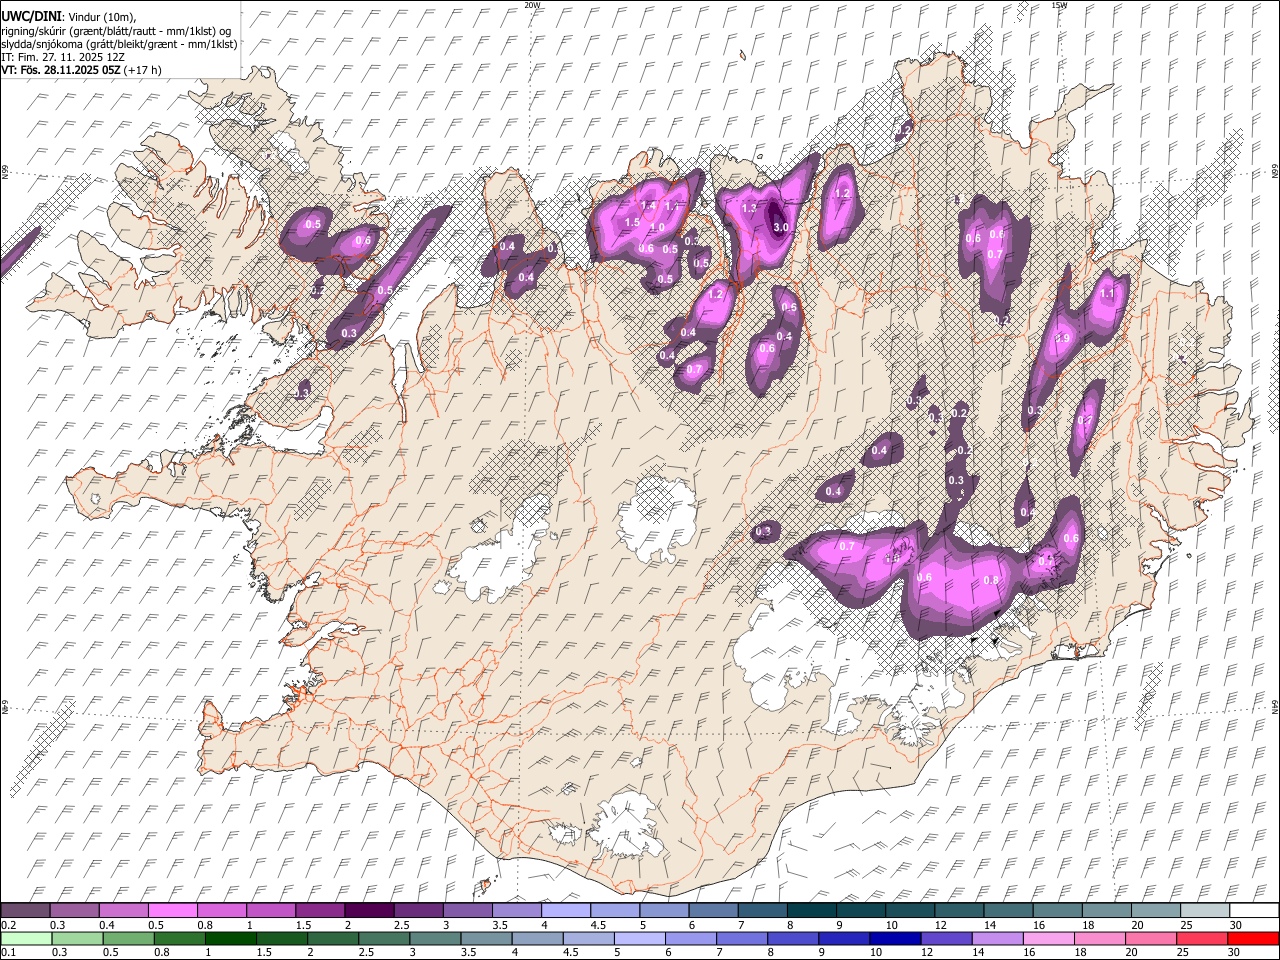Pick the deep blue lower legend swatch at 10

[893, 938]
